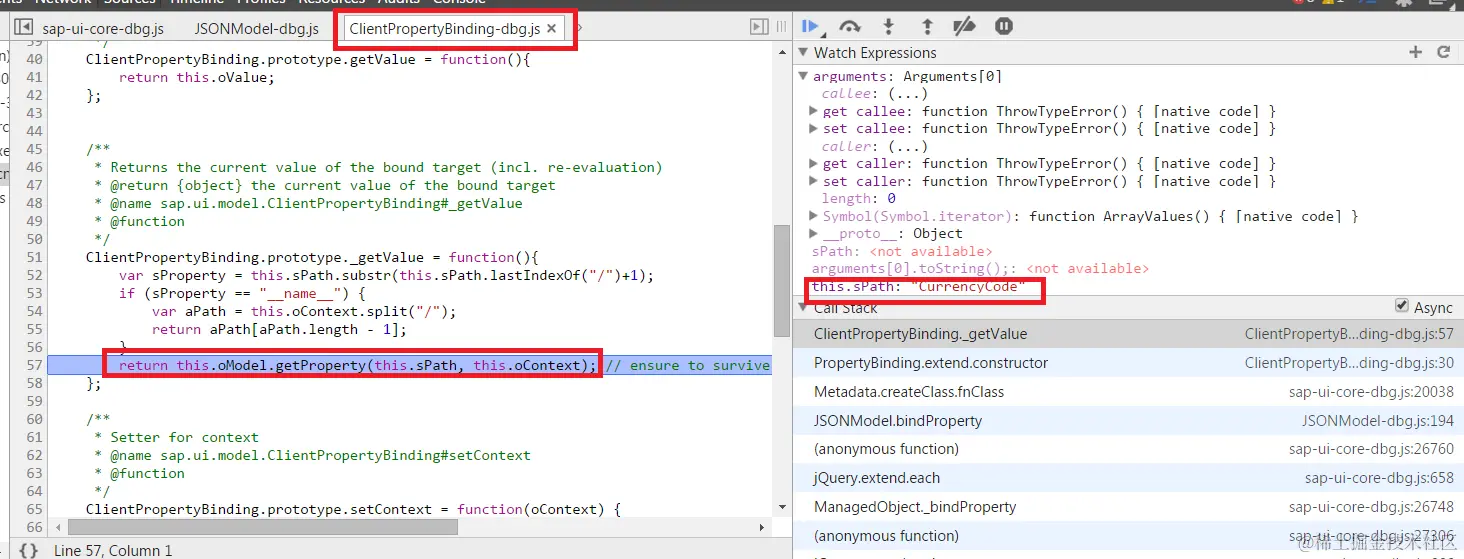Toggle the debugger sidebar visibility icon

[x=760, y=28]
